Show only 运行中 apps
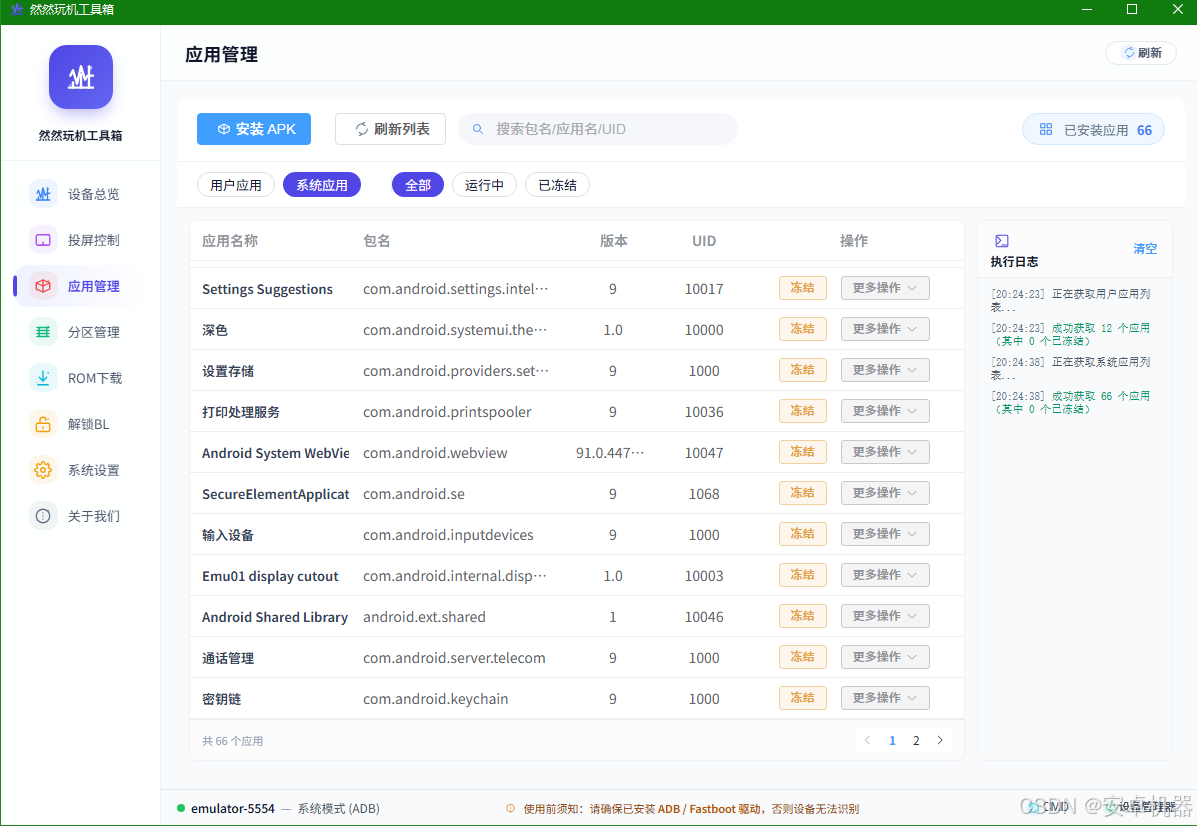 tap(484, 185)
